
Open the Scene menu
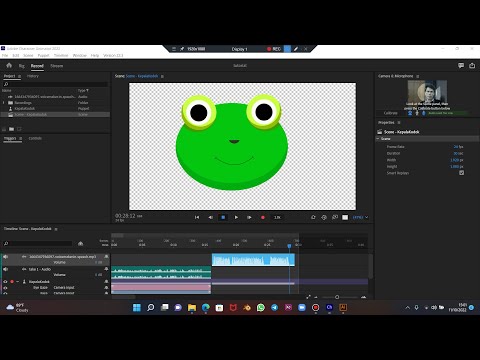(28, 55)
